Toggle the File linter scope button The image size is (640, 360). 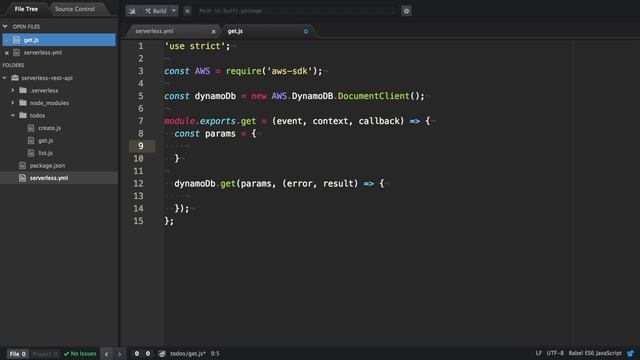coord(18,354)
